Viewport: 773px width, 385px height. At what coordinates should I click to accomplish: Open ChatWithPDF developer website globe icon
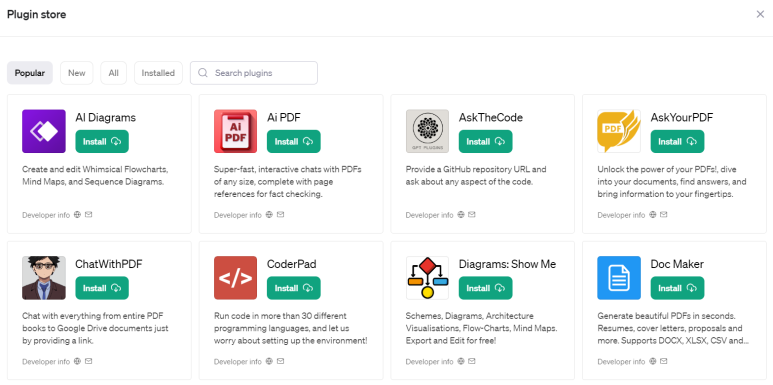pyautogui.click(x=77, y=361)
